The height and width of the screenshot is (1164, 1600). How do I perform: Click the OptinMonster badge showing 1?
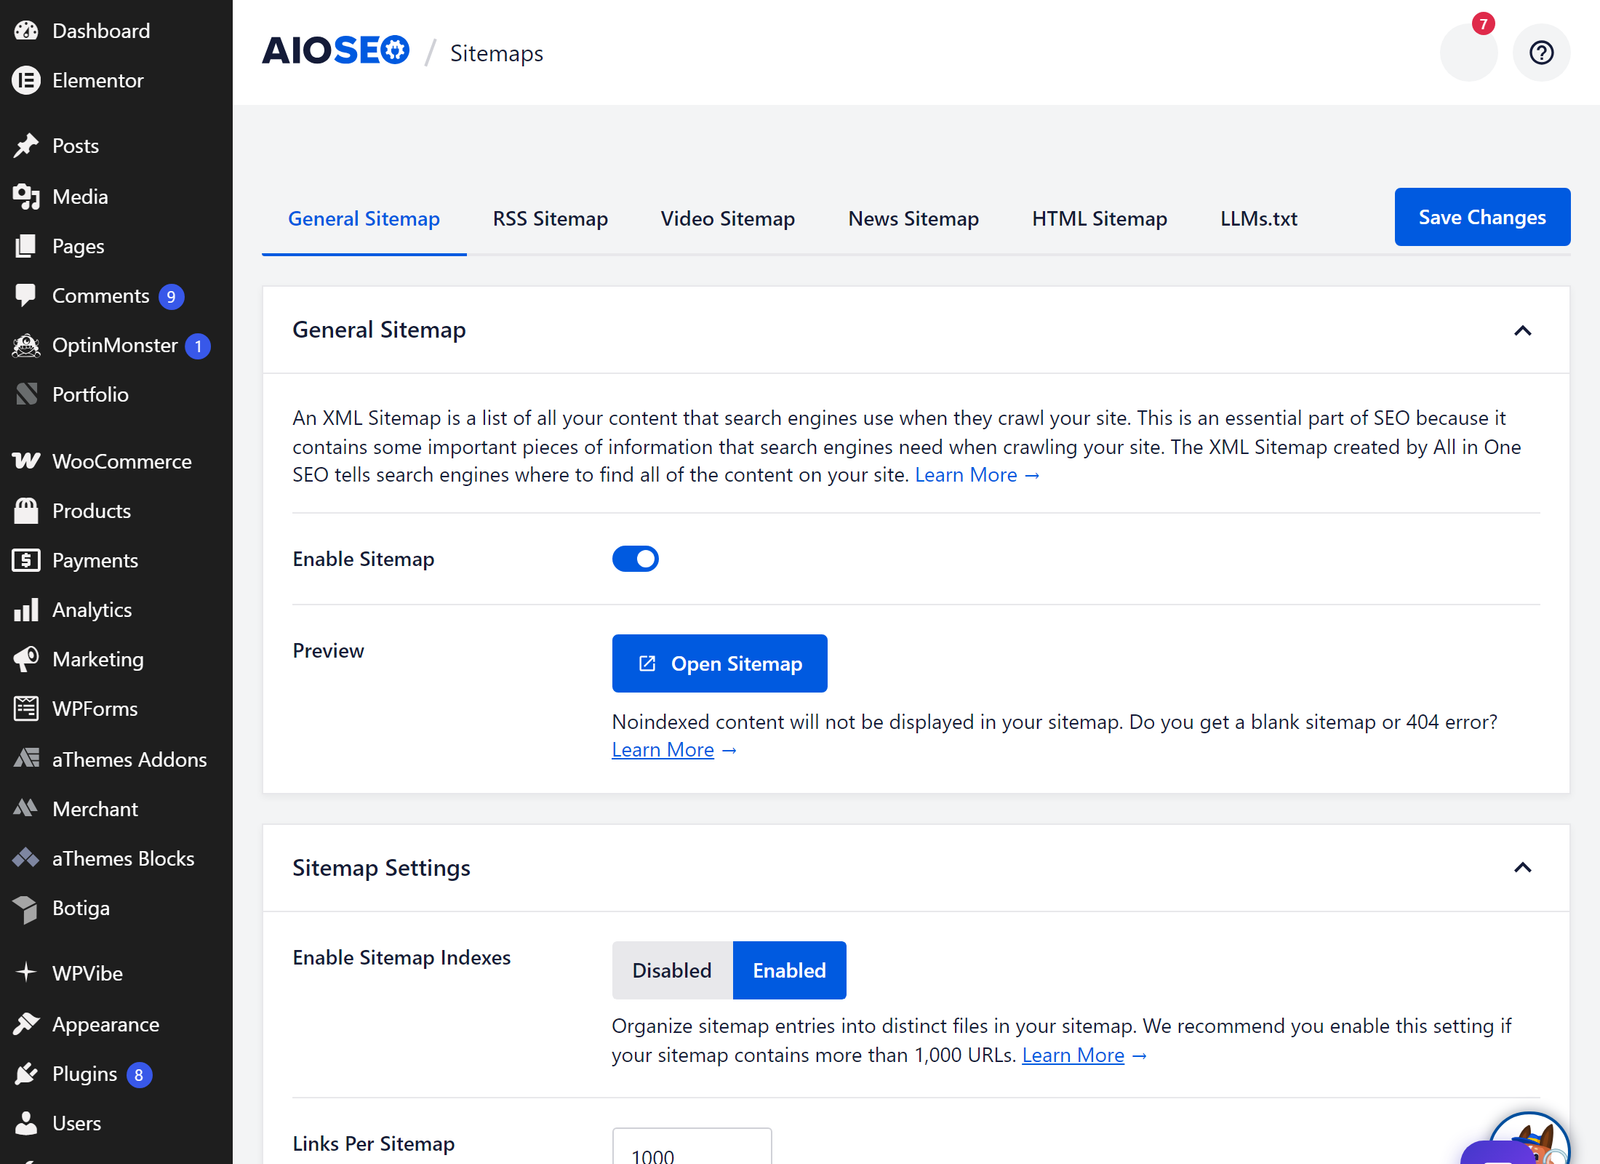pos(198,346)
